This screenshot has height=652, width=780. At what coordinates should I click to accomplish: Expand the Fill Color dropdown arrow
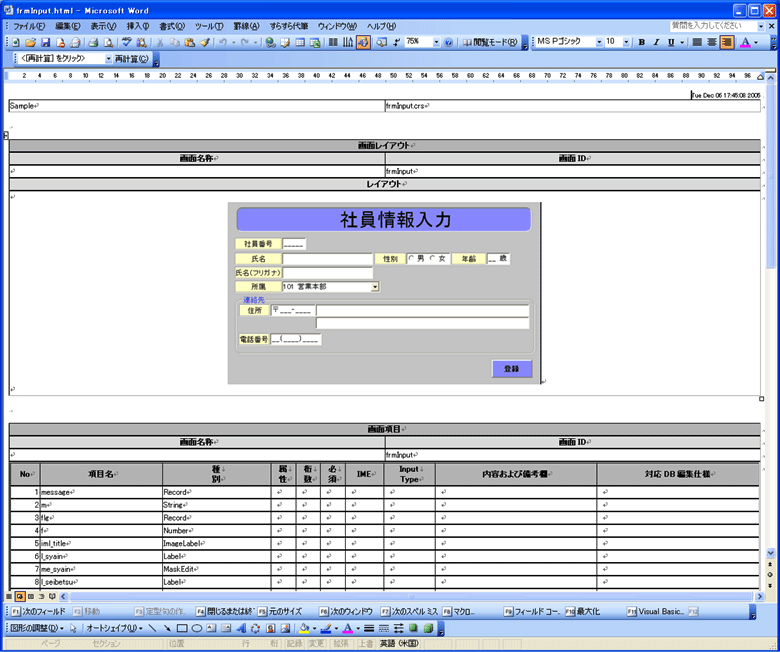click(x=314, y=629)
